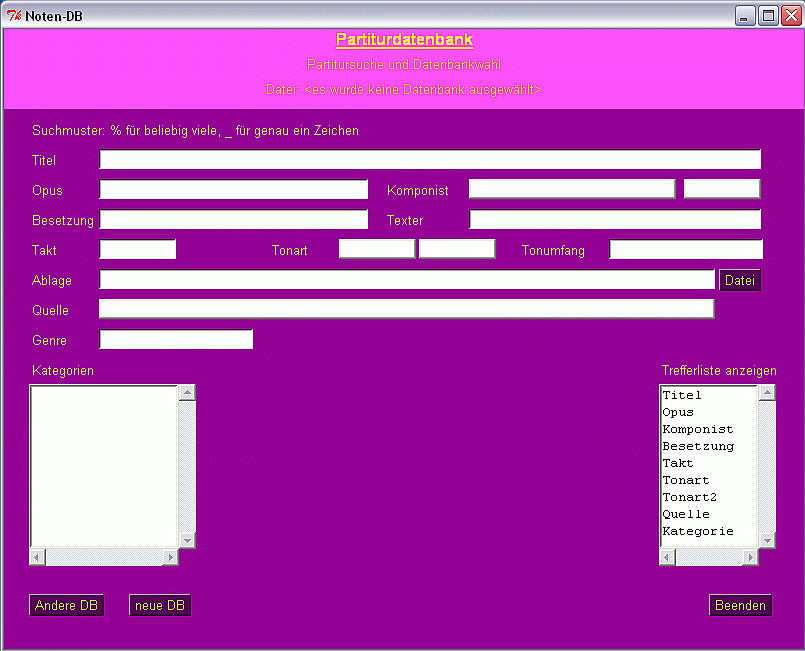This screenshot has width=805, height=651.
Task: Click the Besetzung entry field
Action: pos(233,220)
